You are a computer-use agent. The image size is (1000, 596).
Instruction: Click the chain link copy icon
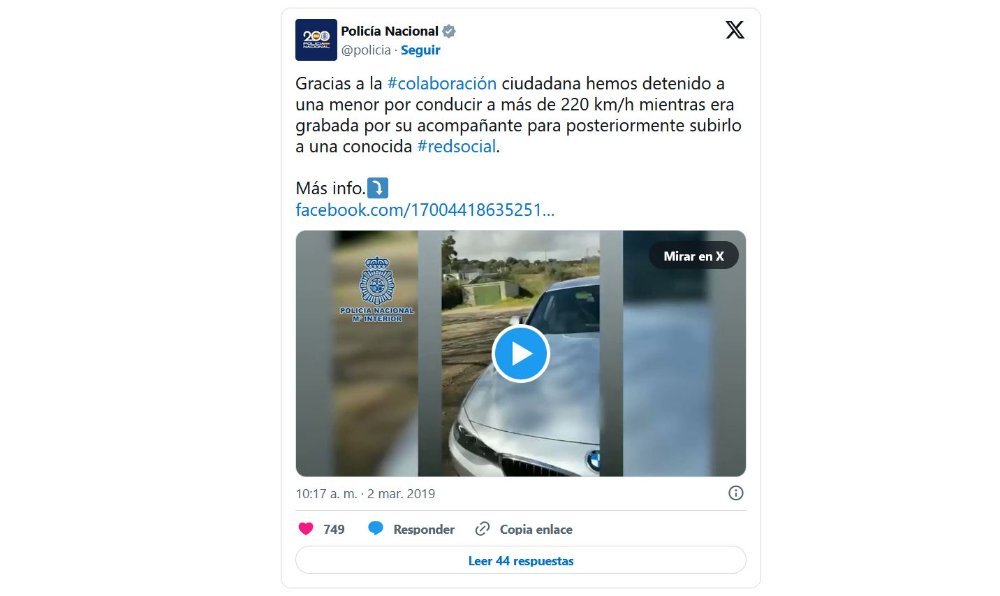[x=482, y=528]
